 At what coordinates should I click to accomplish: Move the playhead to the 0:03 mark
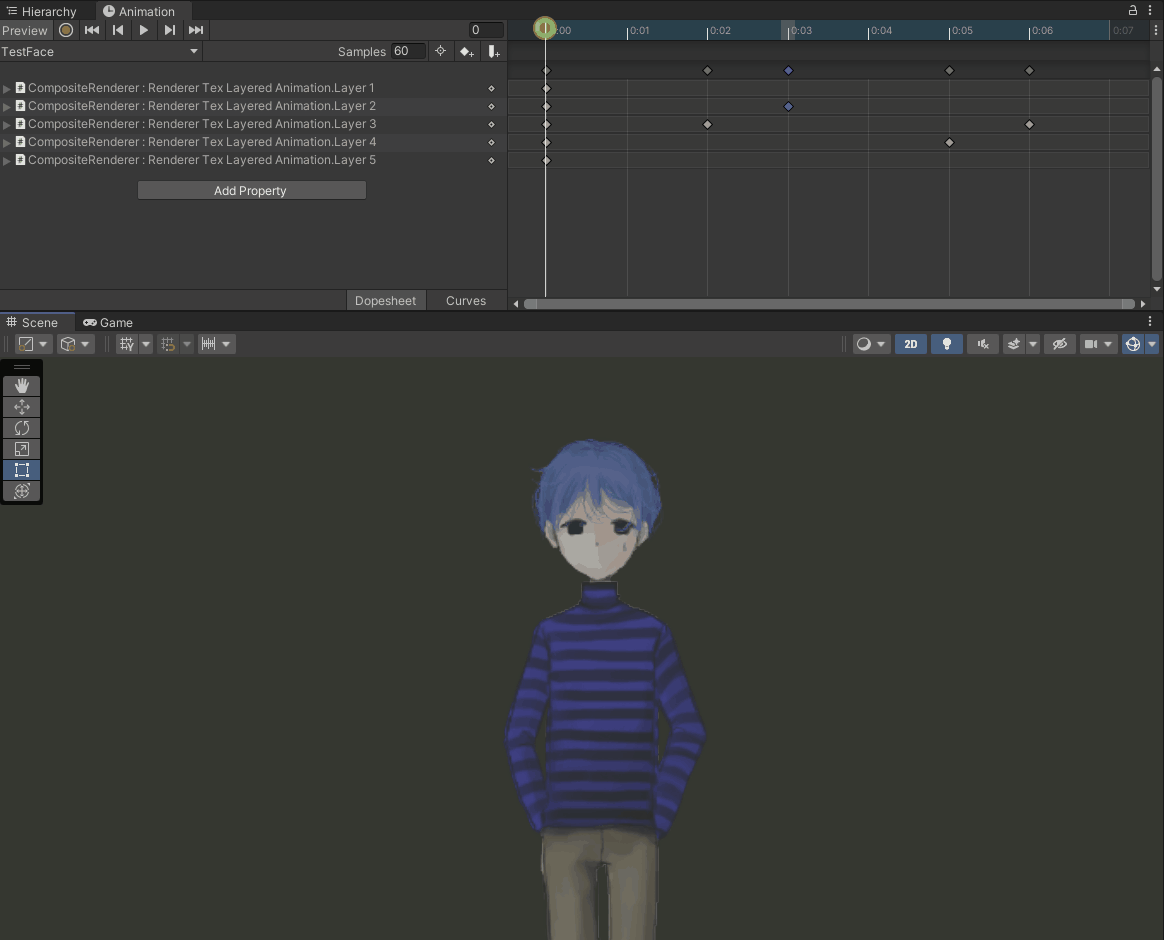(x=790, y=29)
